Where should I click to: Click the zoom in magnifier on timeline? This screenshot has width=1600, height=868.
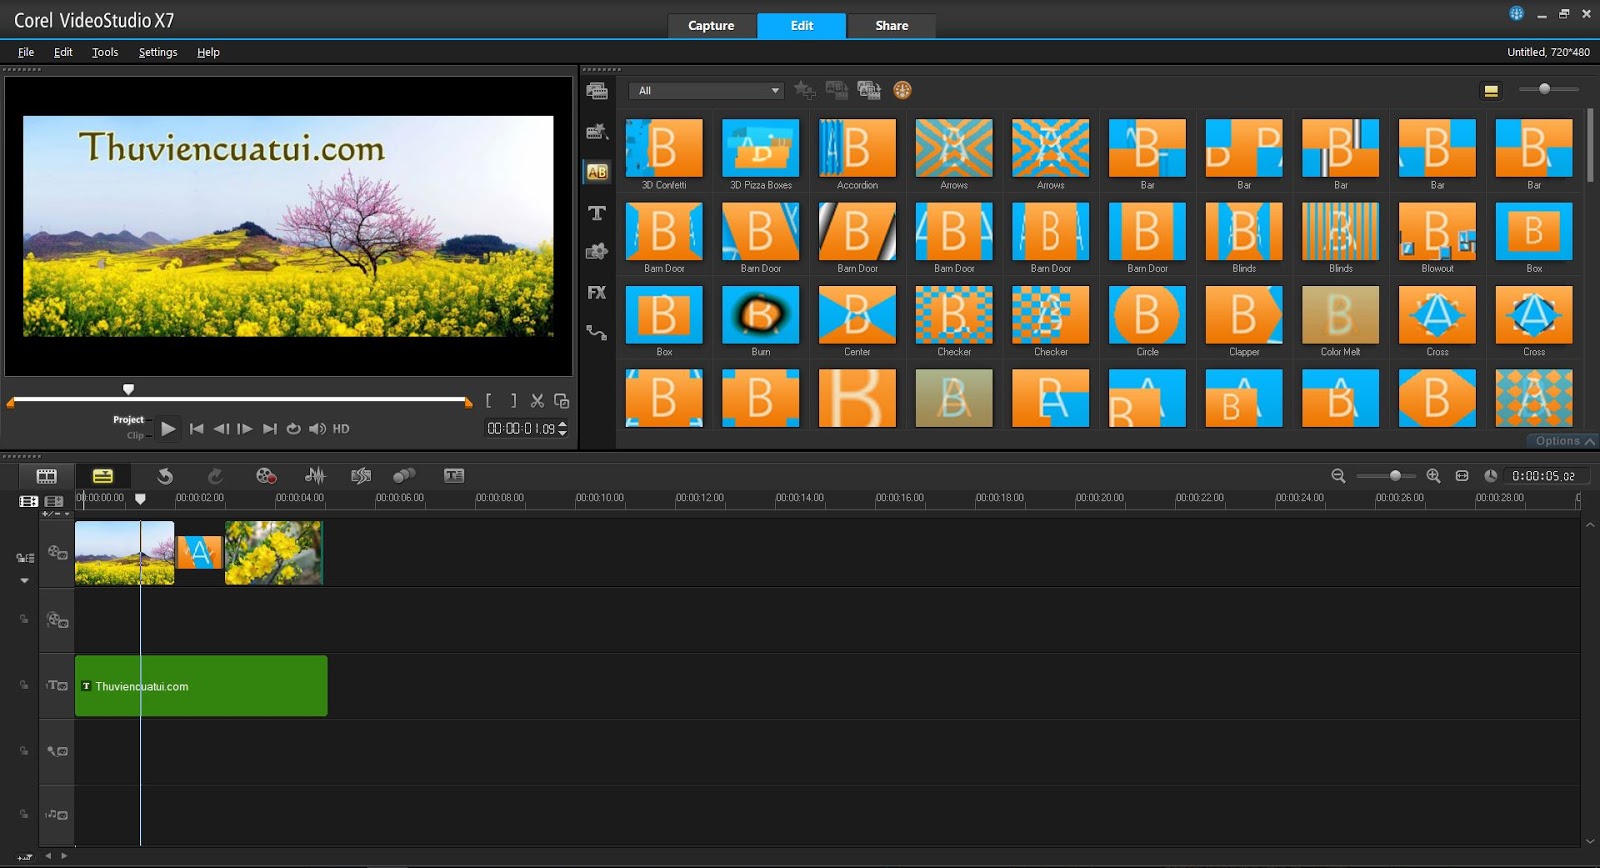pyautogui.click(x=1433, y=476)
